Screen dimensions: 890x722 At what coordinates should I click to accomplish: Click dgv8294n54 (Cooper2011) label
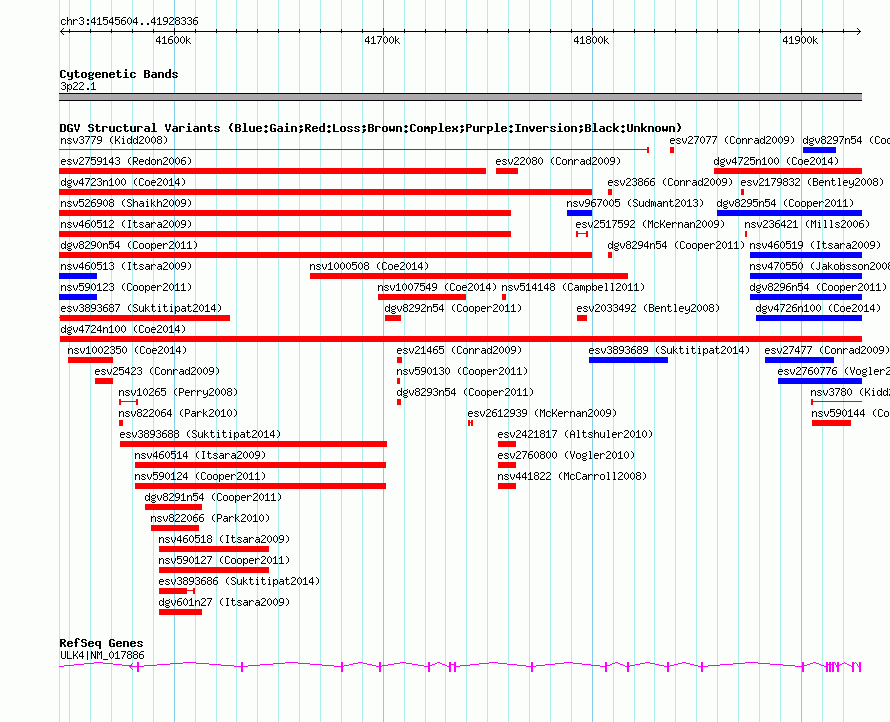point(676,245)
